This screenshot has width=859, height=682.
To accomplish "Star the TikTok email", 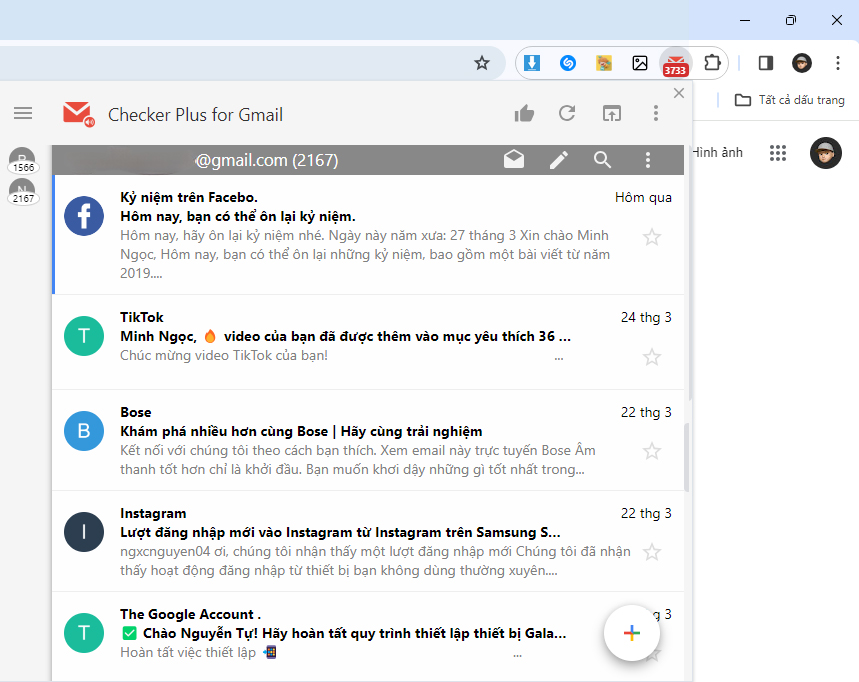I will coord(652,357).
